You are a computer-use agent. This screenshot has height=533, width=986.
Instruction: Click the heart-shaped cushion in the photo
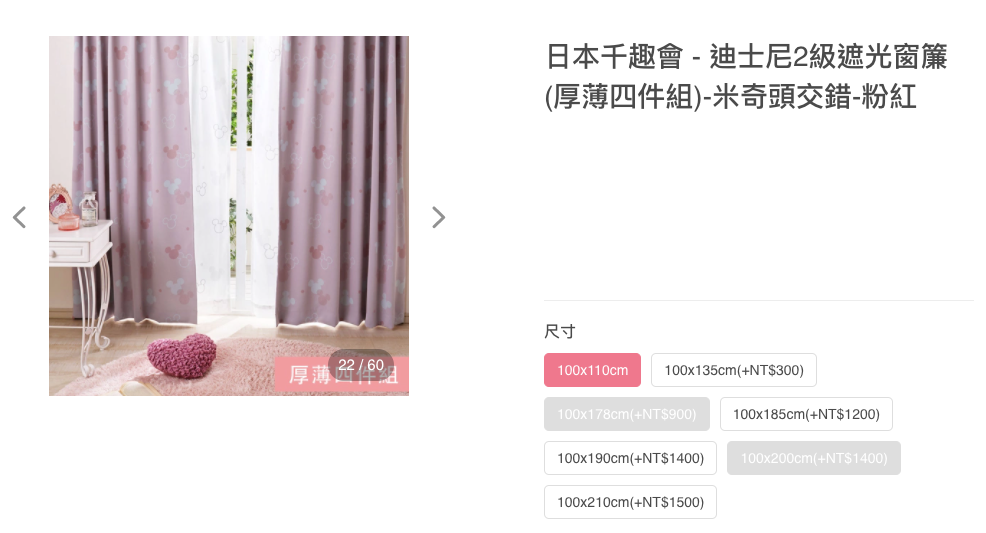pyautogui.click(x=182, y=355)
